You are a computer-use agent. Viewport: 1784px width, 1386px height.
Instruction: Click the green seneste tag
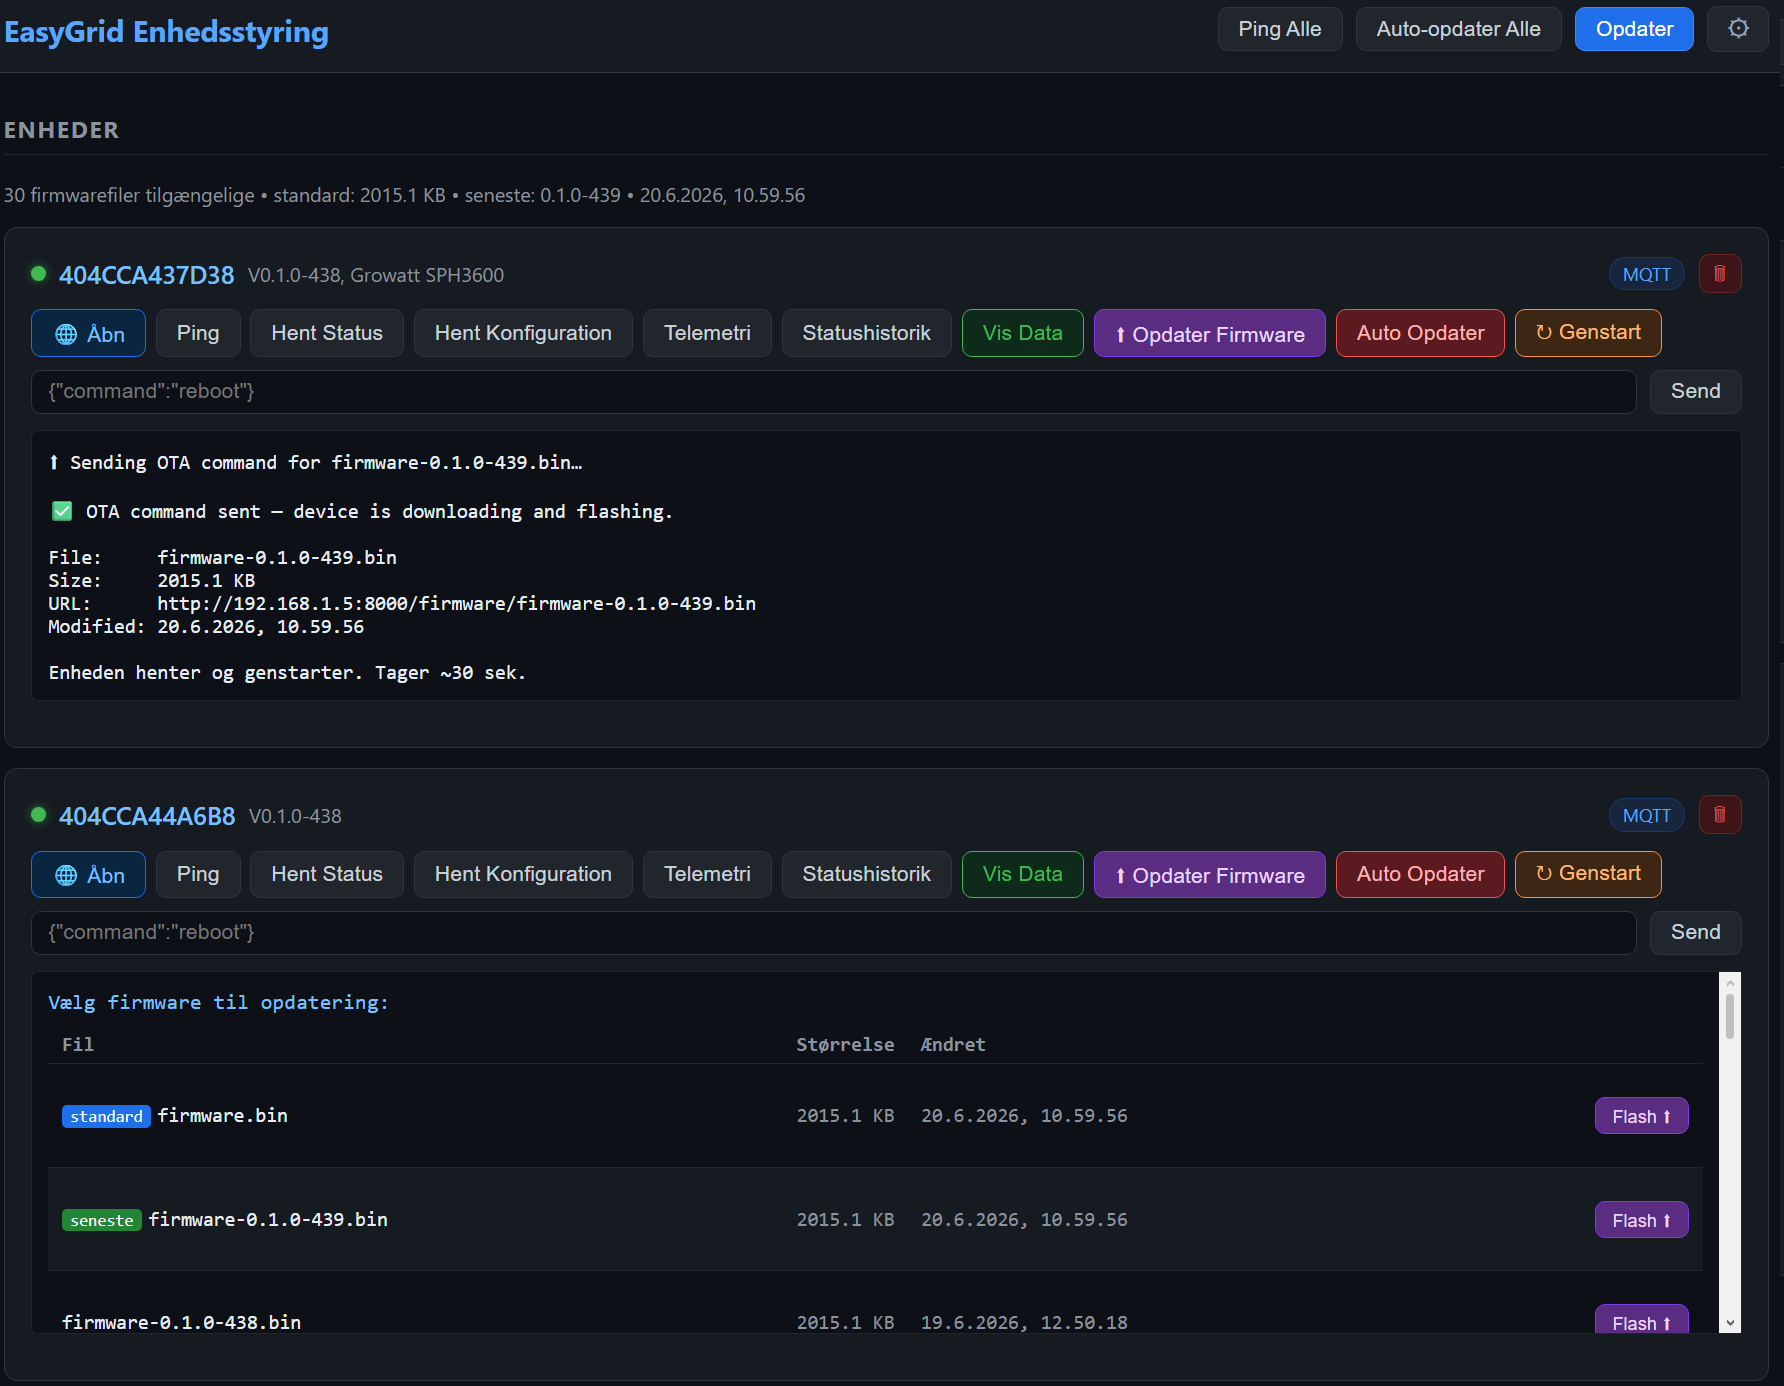click(101, 1220)
